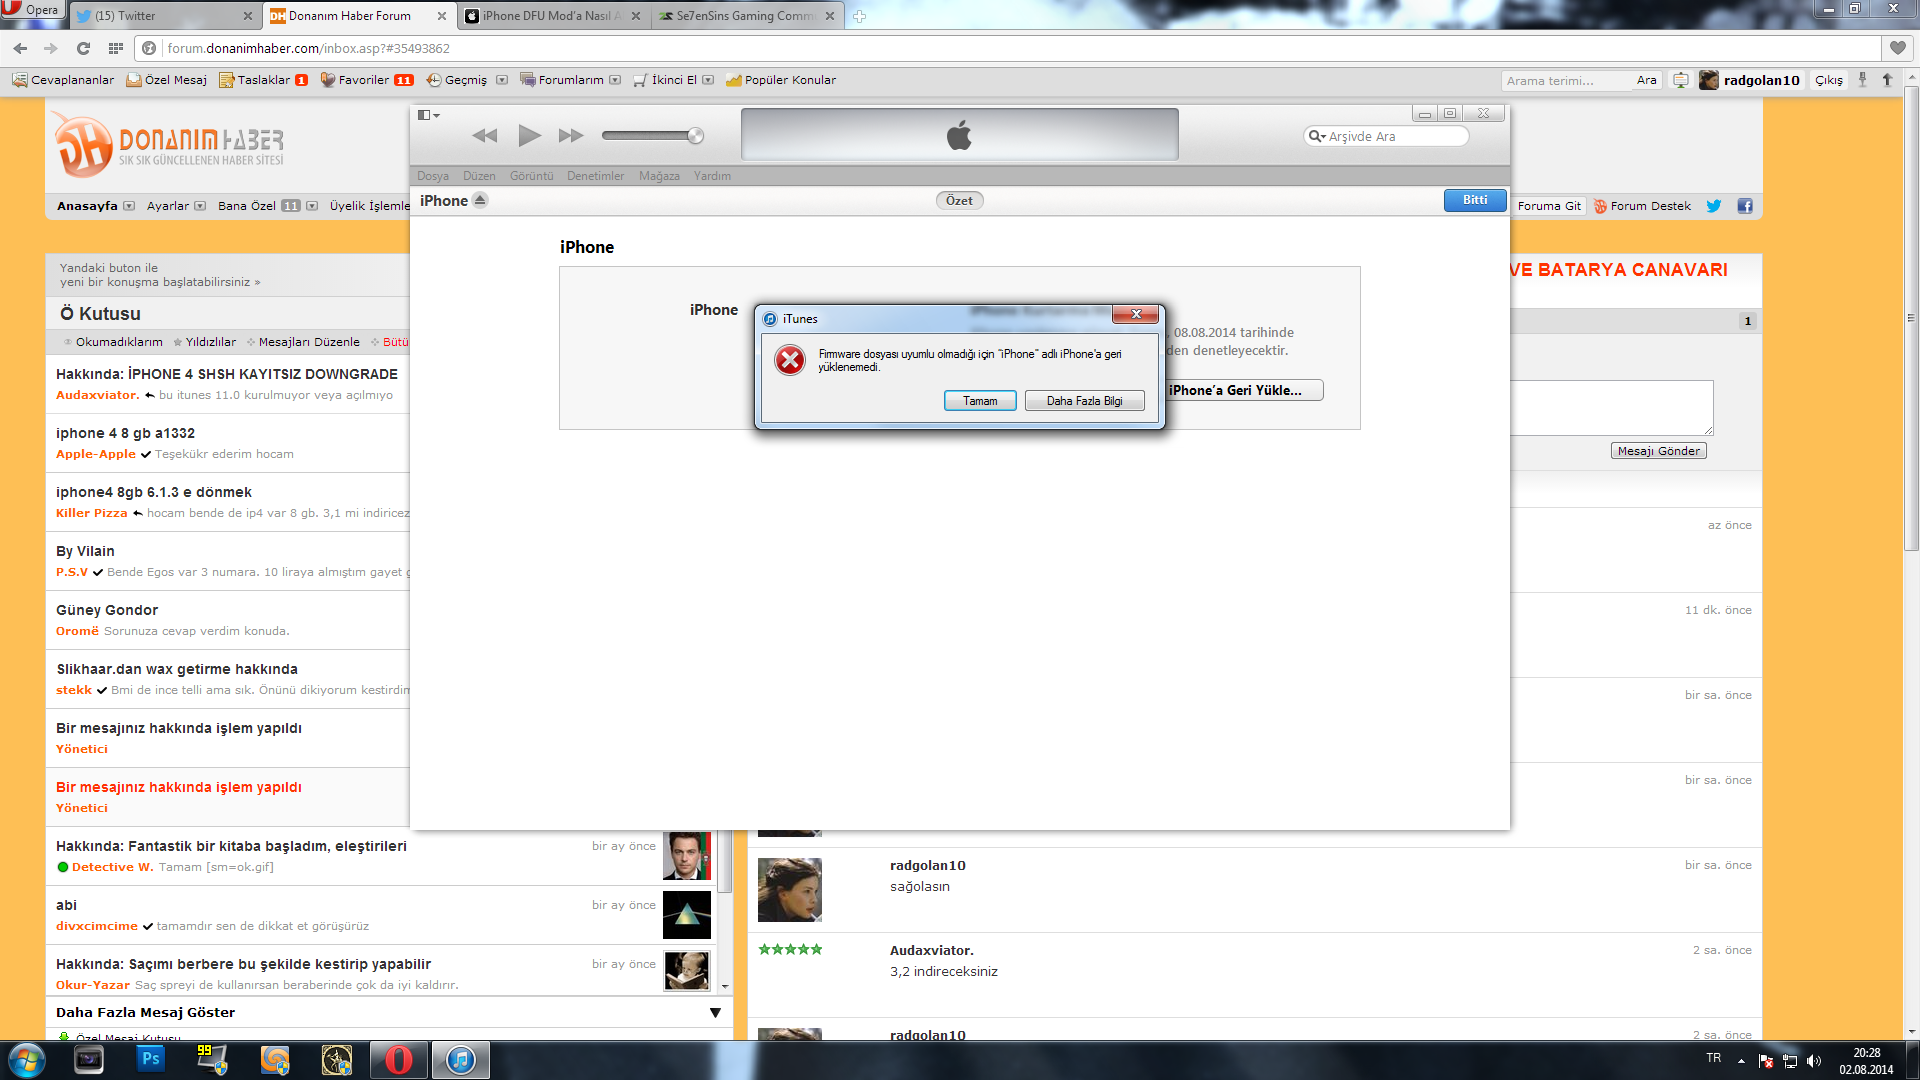Open the Görüntü menu in iTunes
Screen dimensions: 1920x1080
[x=531, y=176]
